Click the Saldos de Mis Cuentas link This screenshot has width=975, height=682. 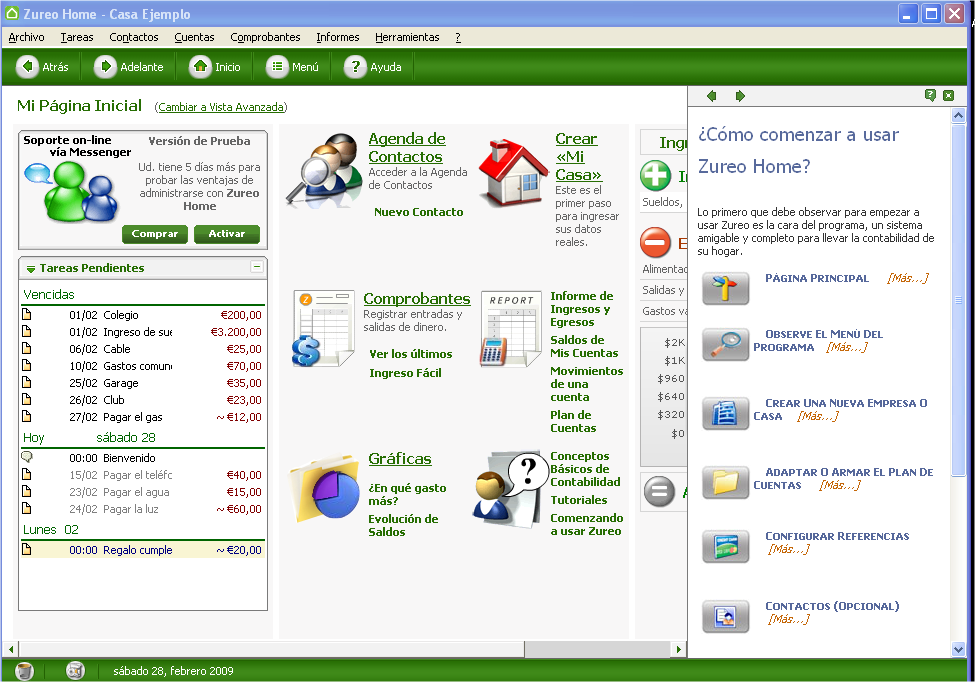click(x=584, y=346)
